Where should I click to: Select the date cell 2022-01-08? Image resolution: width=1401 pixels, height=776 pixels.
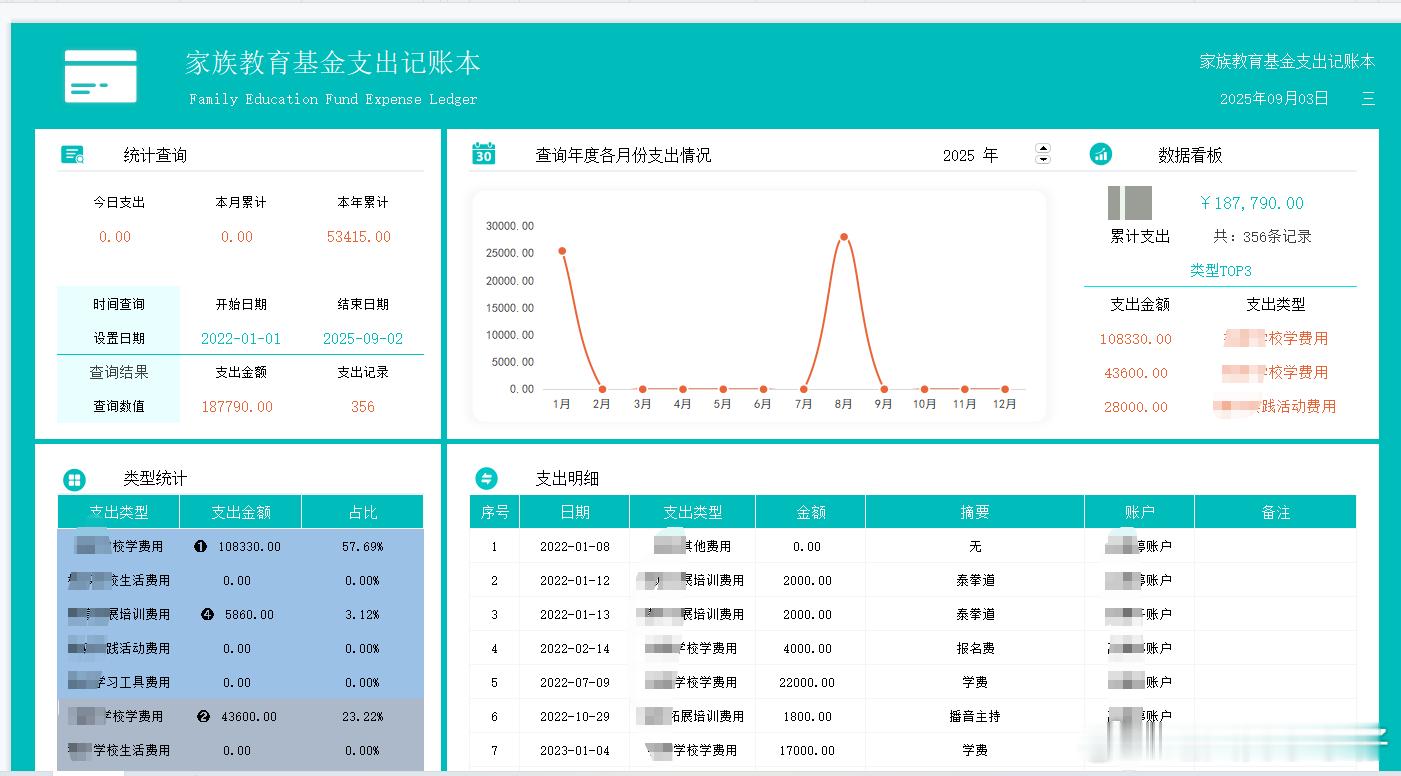click(x=575, y=547)
